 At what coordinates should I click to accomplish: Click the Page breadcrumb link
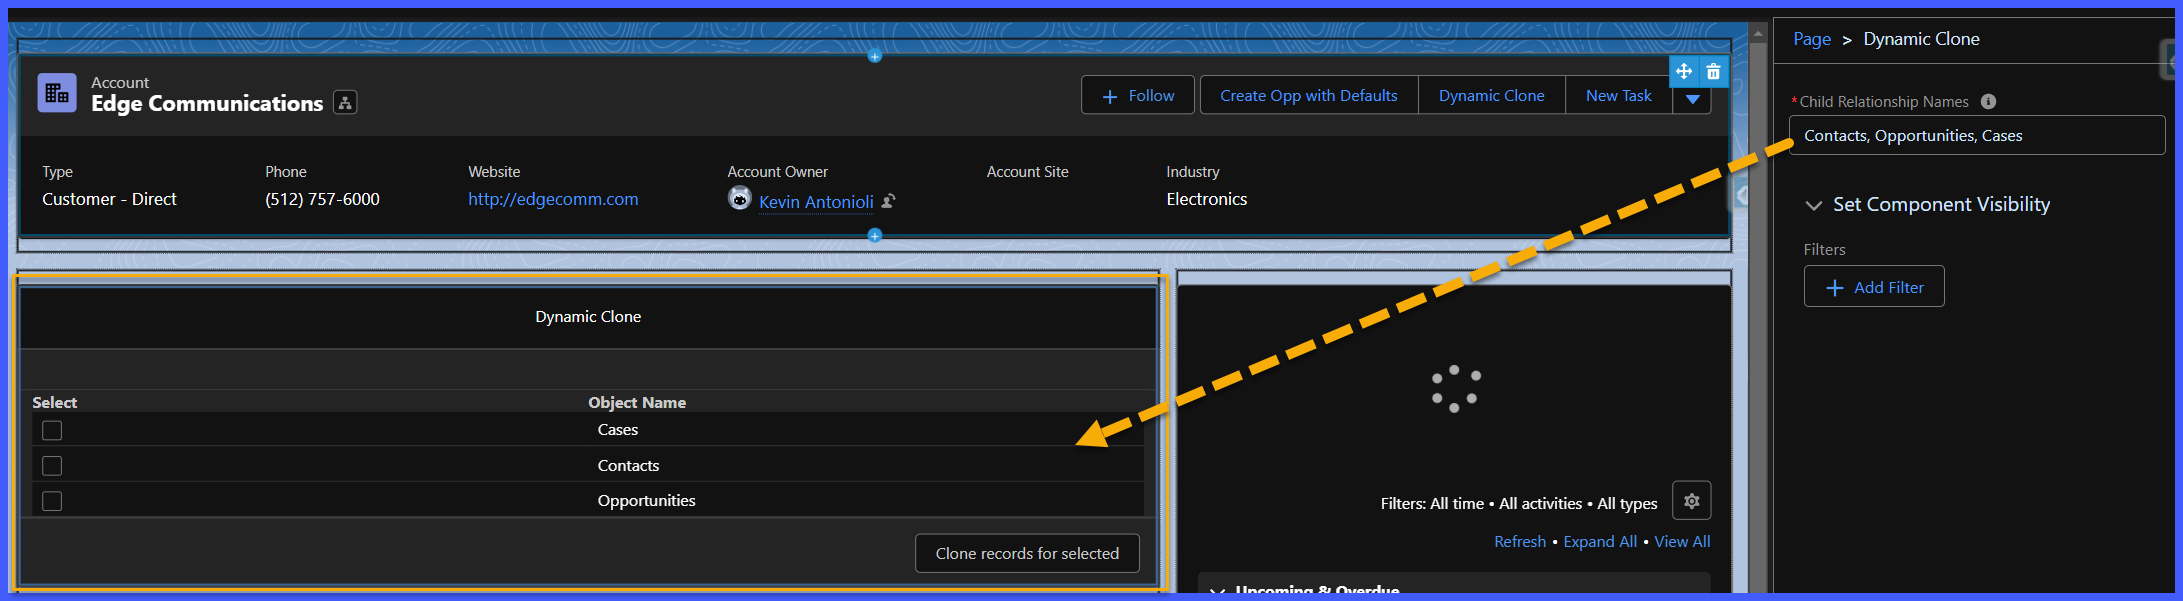[1812, 39]
